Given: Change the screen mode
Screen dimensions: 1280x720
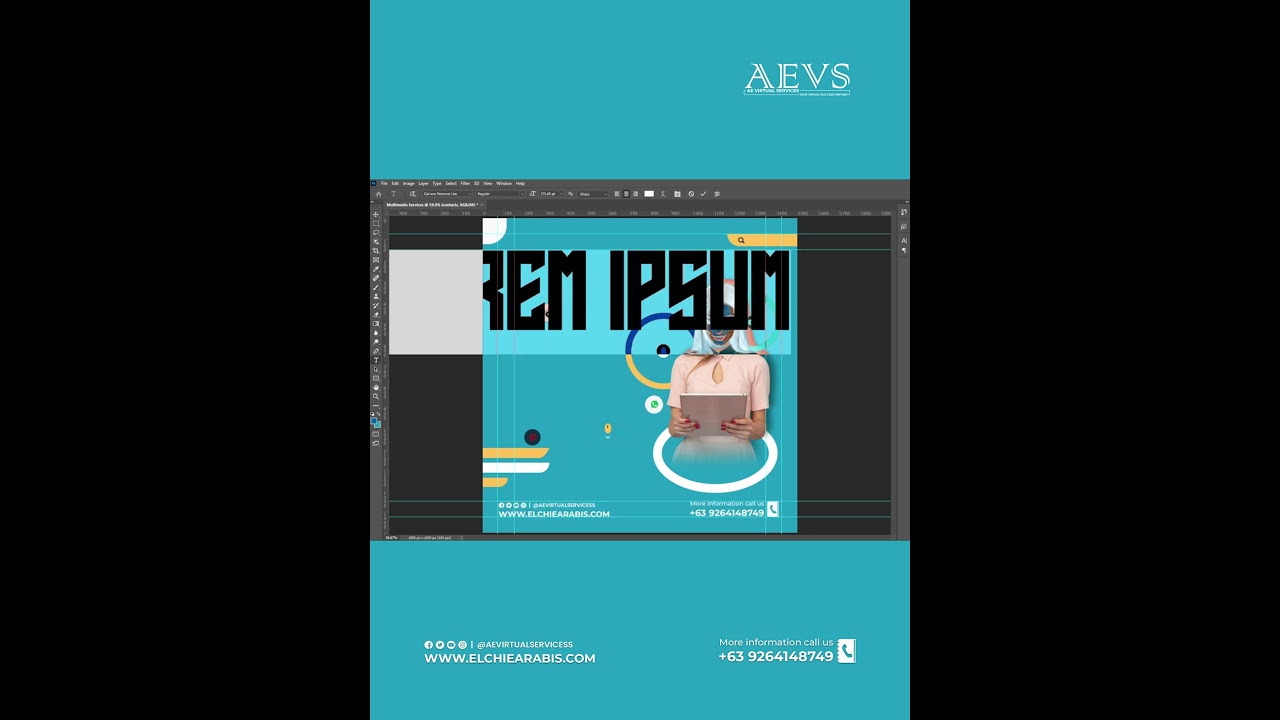Looking at the screenshot, I should (x=376, y=445).
